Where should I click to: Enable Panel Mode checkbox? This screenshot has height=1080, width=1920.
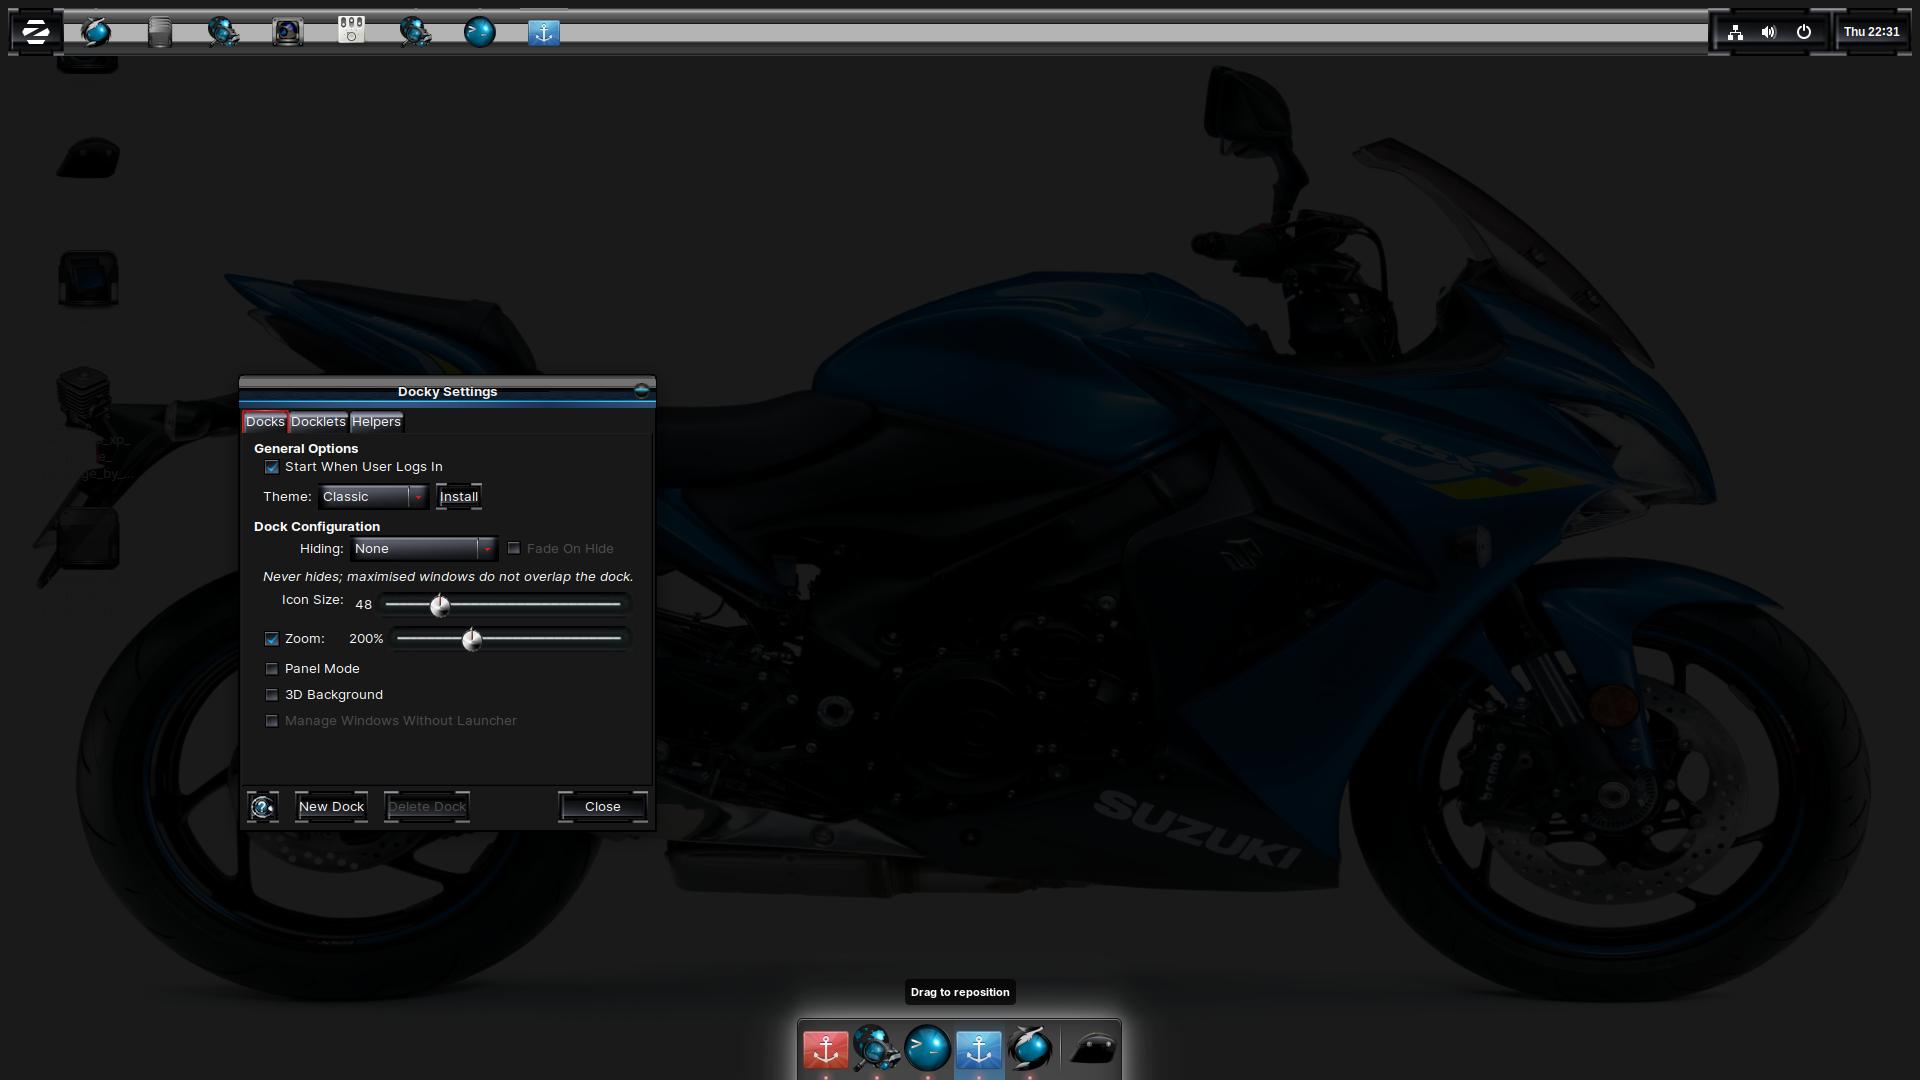point(272,669)
